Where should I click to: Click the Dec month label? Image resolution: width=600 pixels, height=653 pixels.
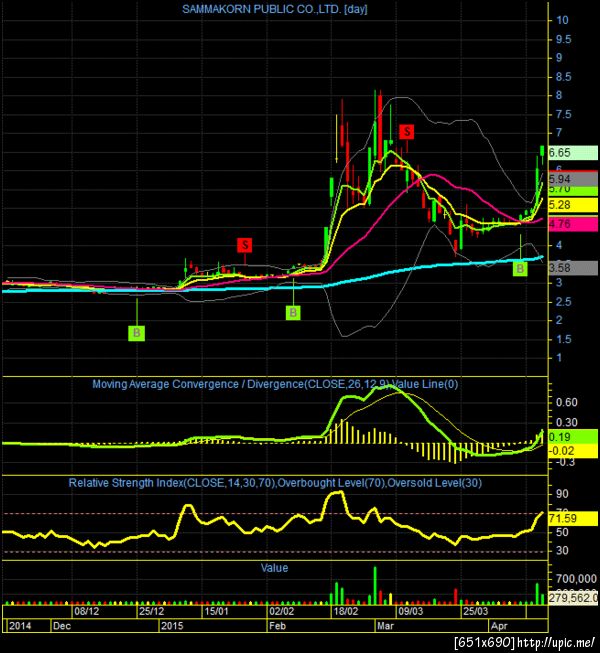point(62,626)
